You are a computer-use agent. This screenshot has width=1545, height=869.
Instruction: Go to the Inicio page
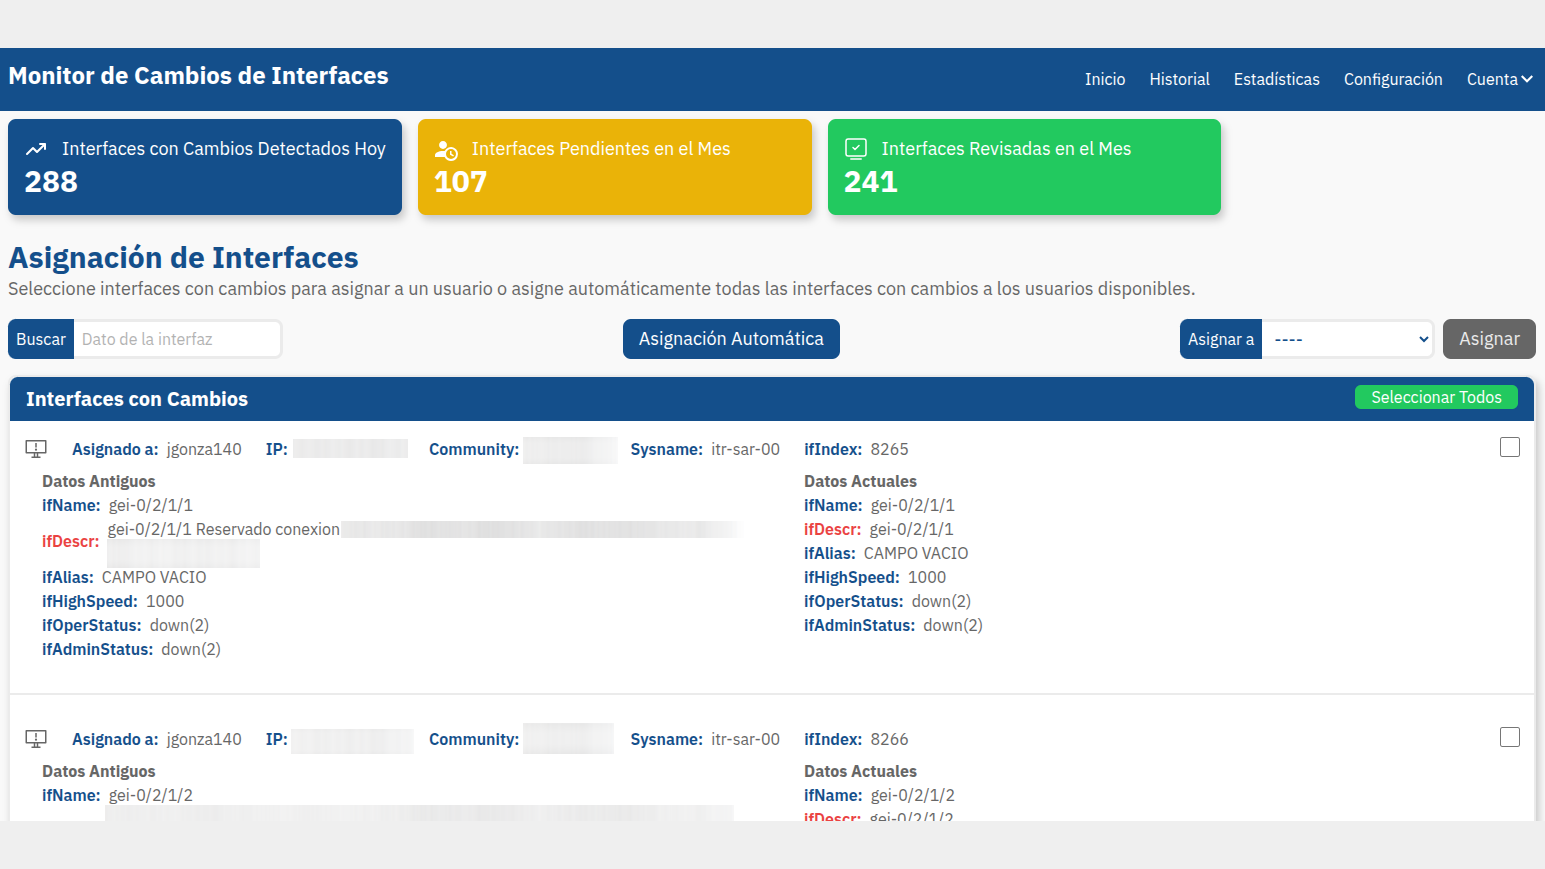pyautogui.click(x=1105, y=79)
